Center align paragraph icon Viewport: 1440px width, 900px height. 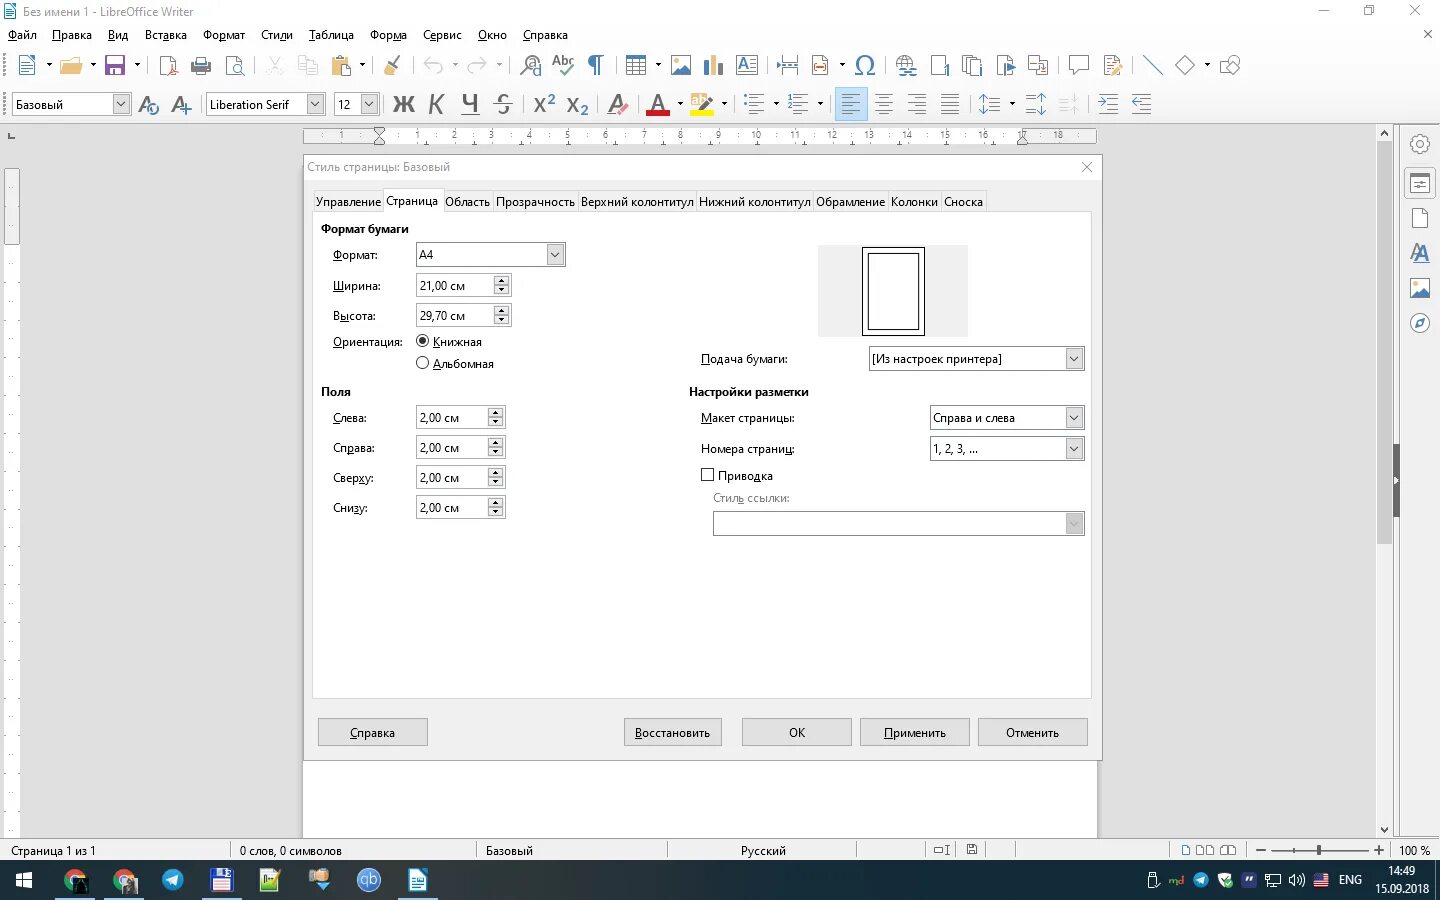tap(884, 104)
